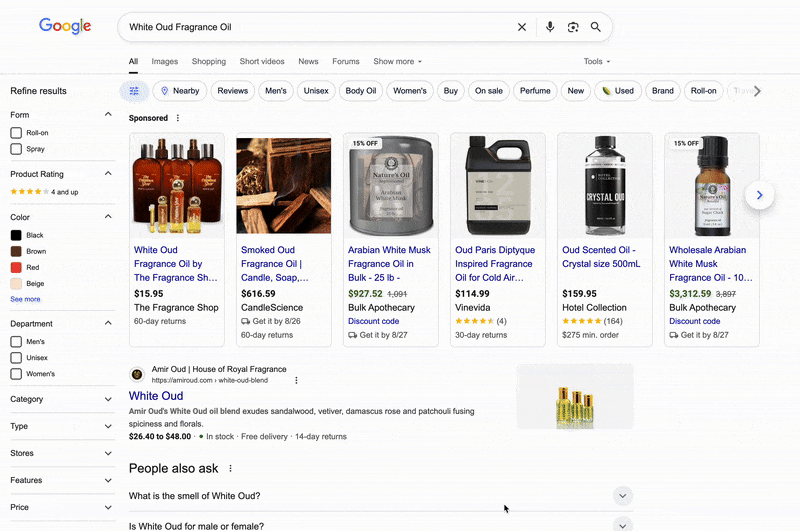The height and width of the screenshot is (531, 800).
Task: Click See more colors link
Action: (25, 299)
